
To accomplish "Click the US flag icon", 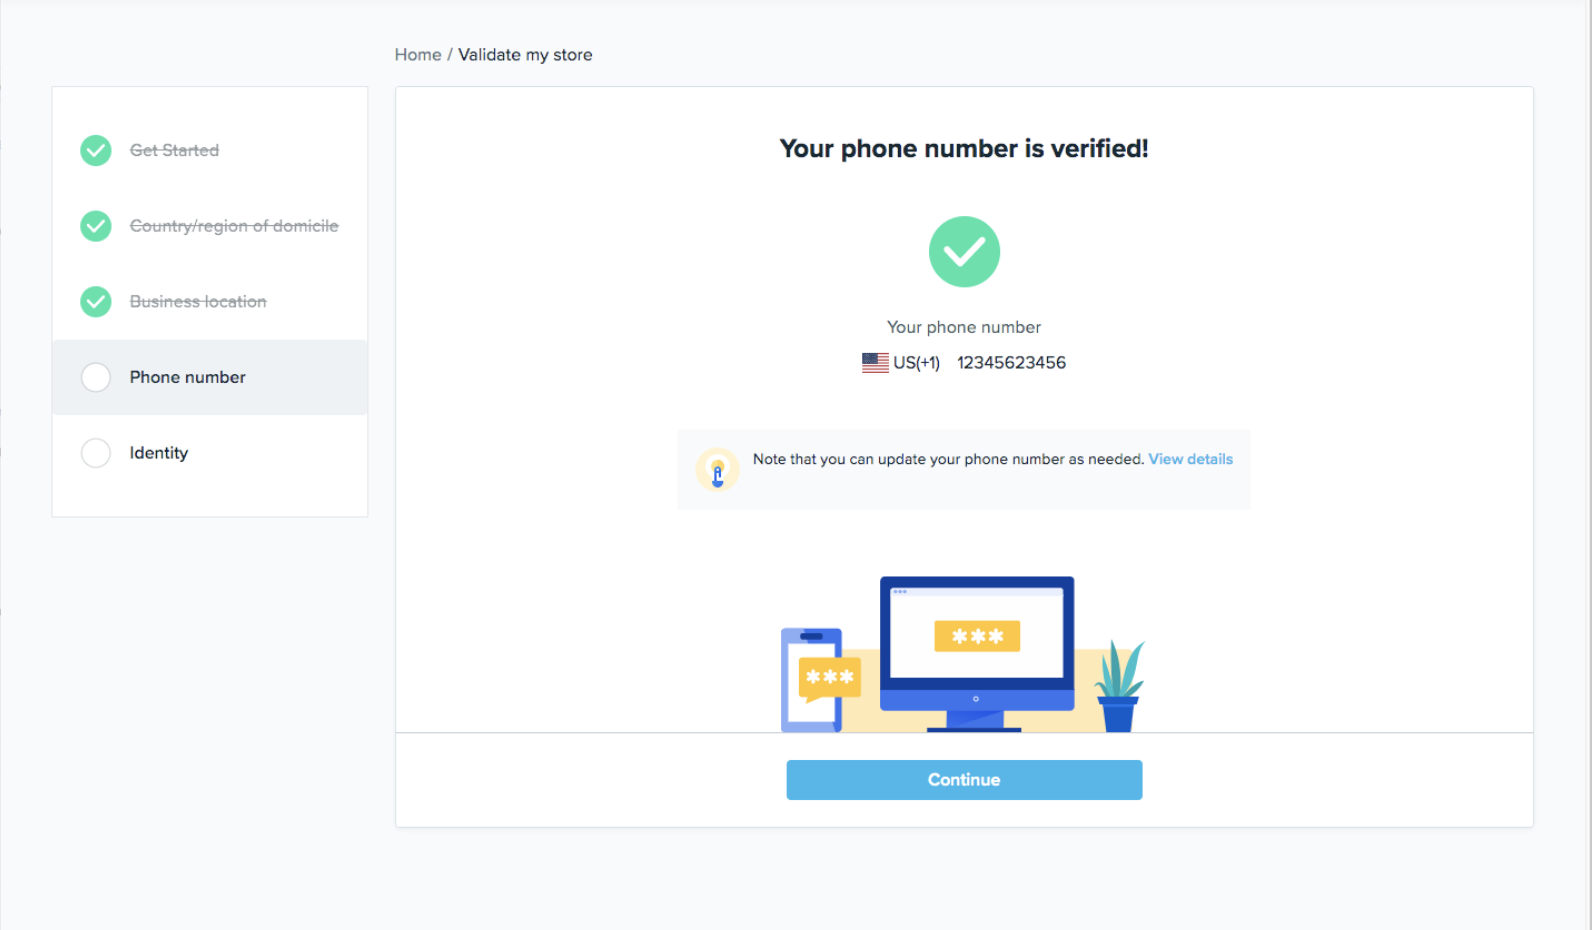I will tap(875, 363).
